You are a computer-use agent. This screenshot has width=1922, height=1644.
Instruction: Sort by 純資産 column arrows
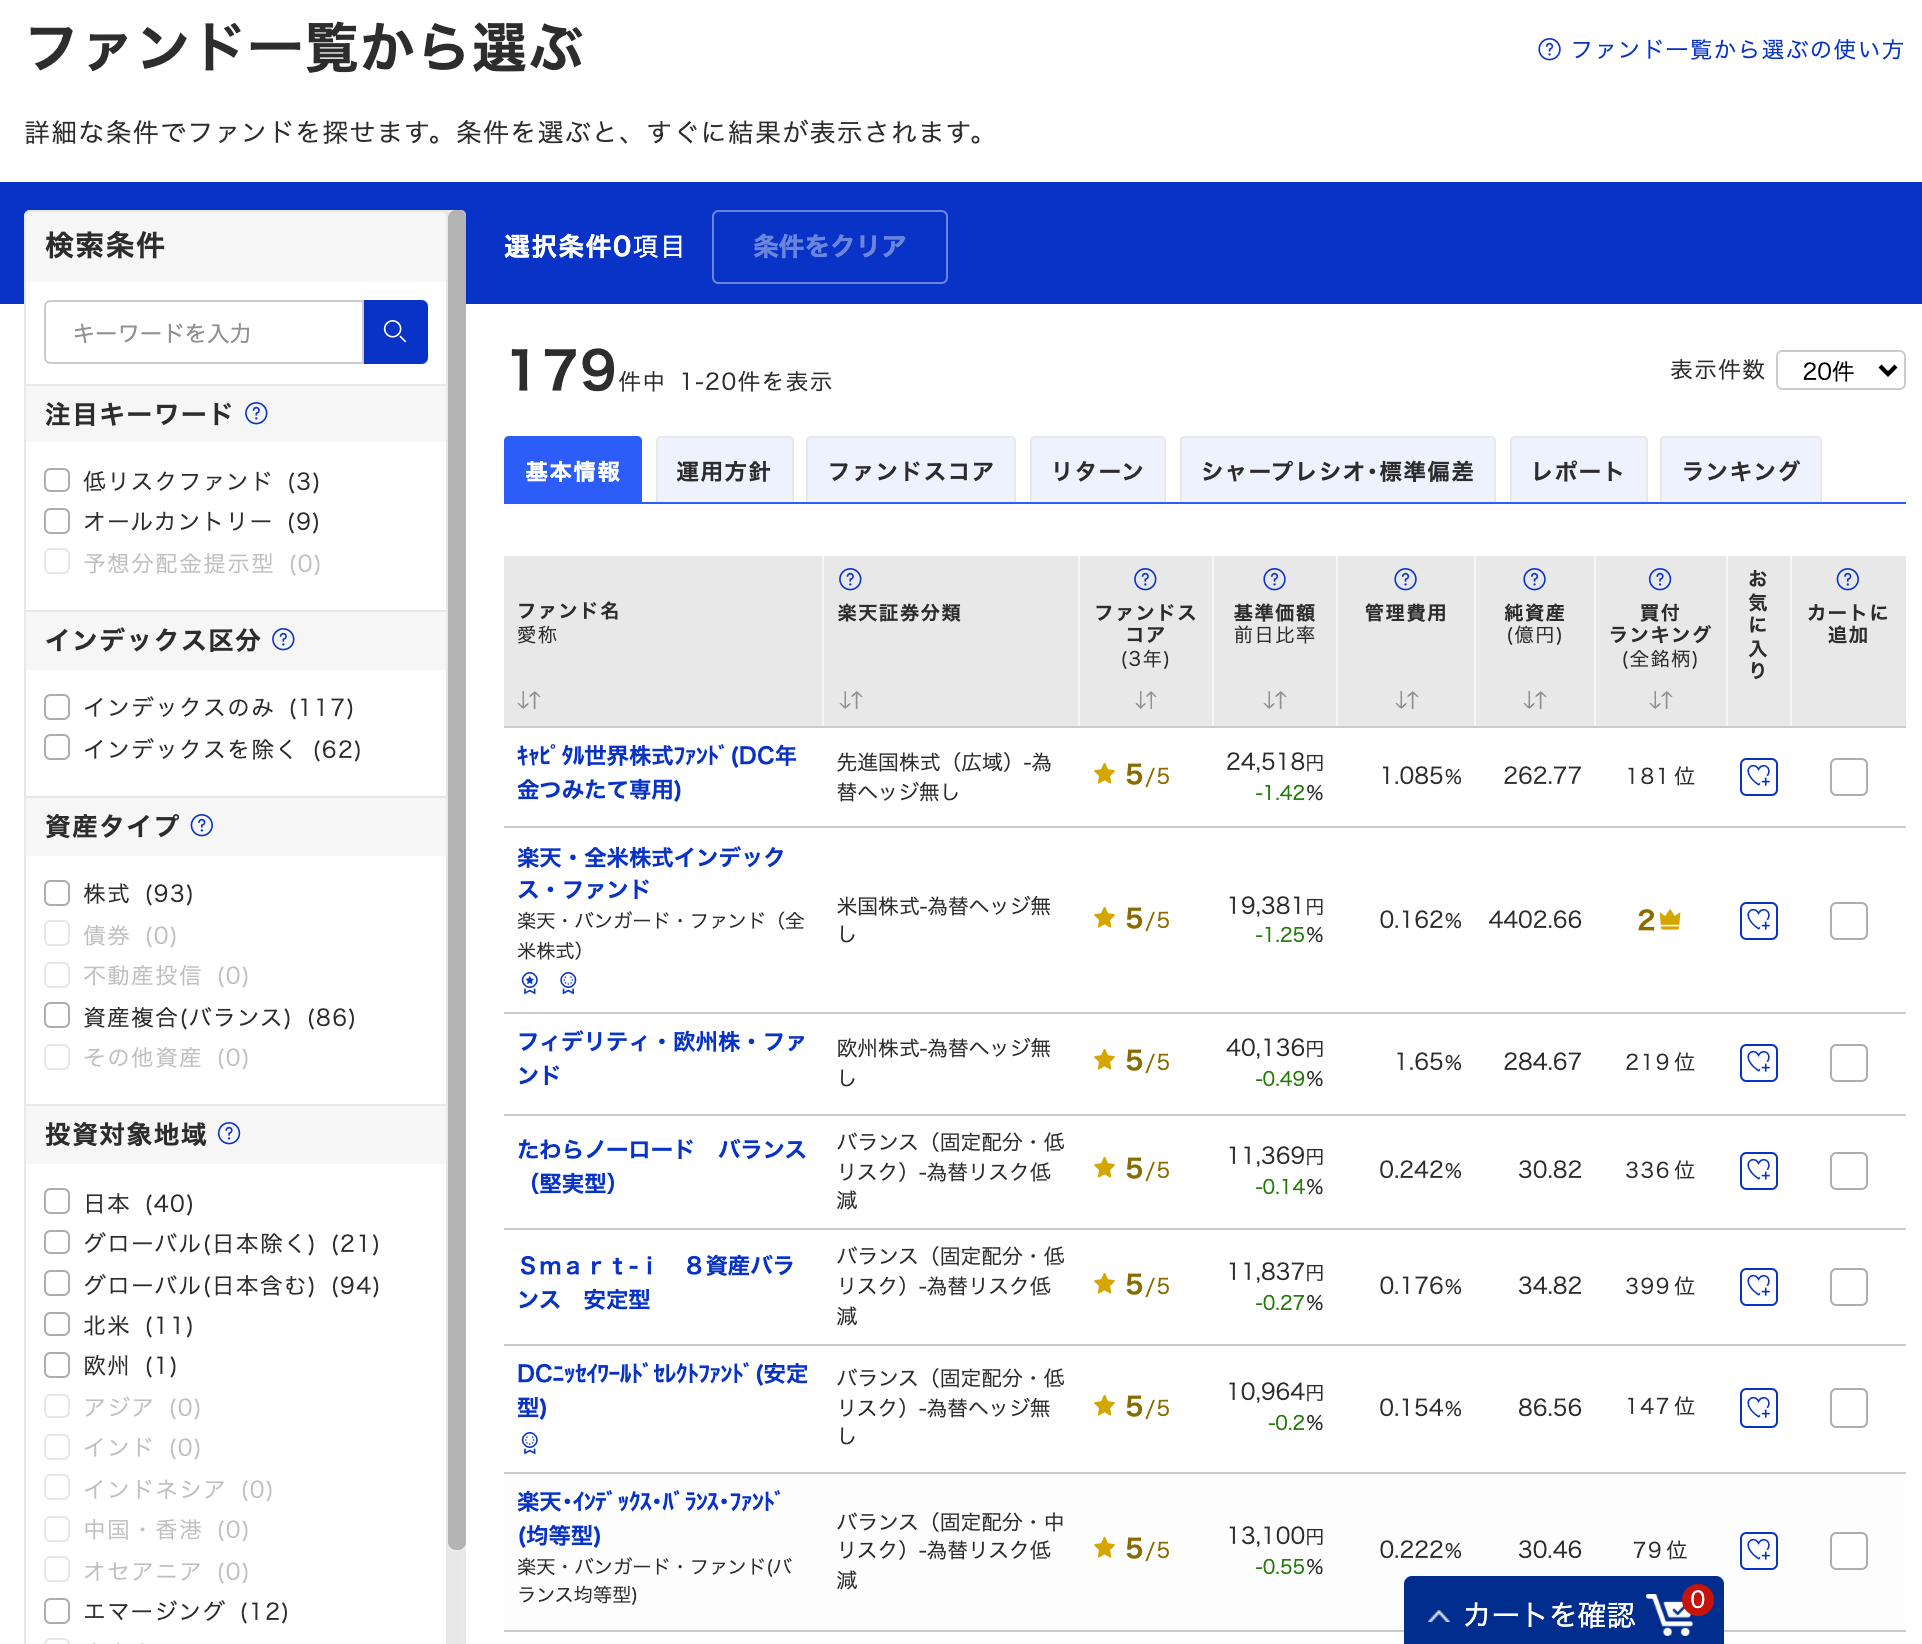coord(1535,700)
